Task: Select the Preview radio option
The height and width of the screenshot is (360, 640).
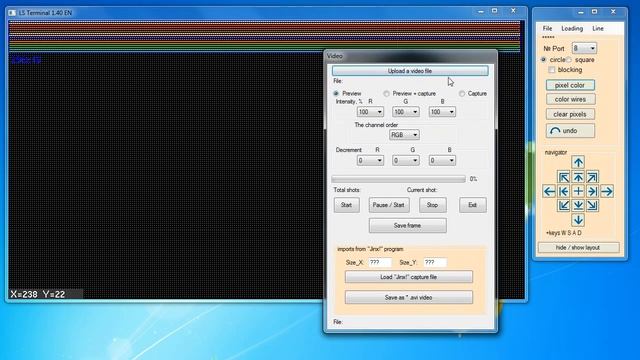Action: pyautogui.click(x=336, y=93)
